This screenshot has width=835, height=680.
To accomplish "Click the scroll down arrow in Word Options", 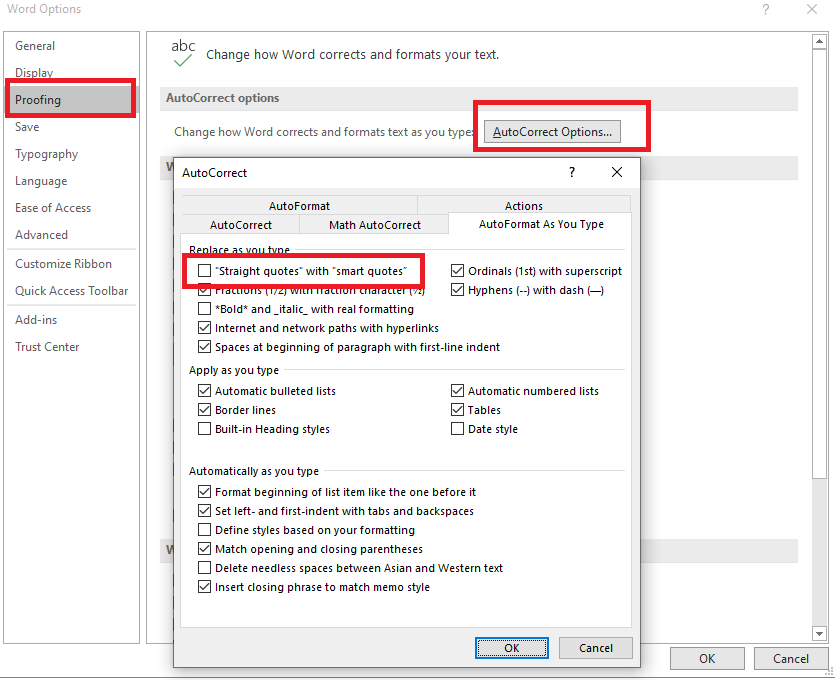I will (x=819, y=634).
